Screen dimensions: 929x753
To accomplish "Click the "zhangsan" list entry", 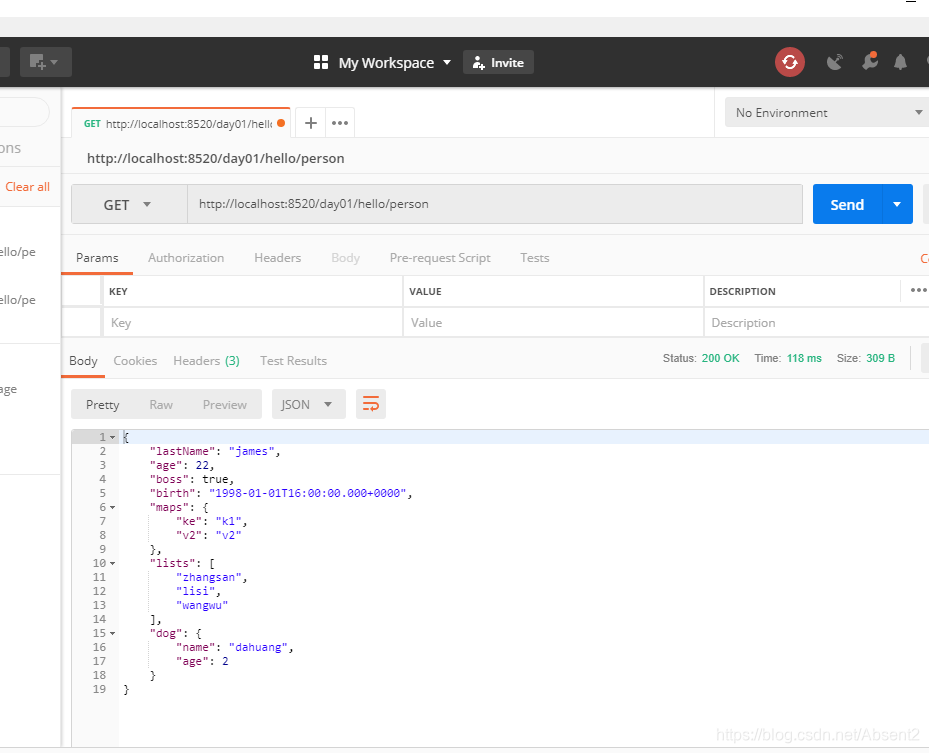I will coord(209,578).
